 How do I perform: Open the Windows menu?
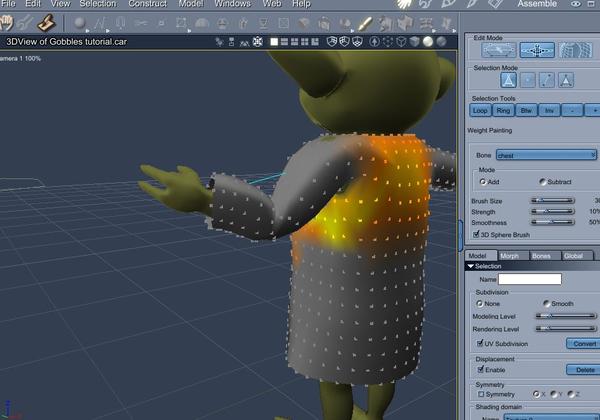tap(233, 4)
